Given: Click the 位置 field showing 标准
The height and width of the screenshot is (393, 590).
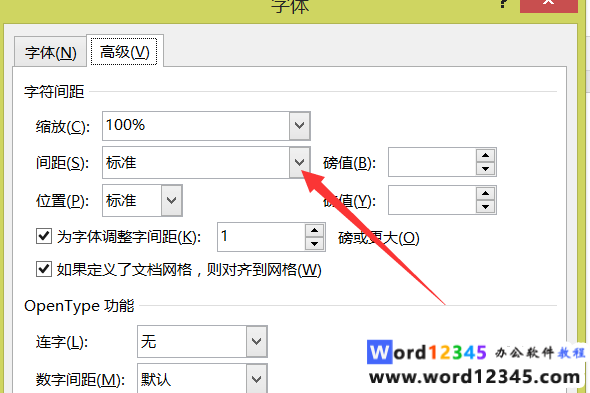Looking at the screenshot, I should coord(132,200).
